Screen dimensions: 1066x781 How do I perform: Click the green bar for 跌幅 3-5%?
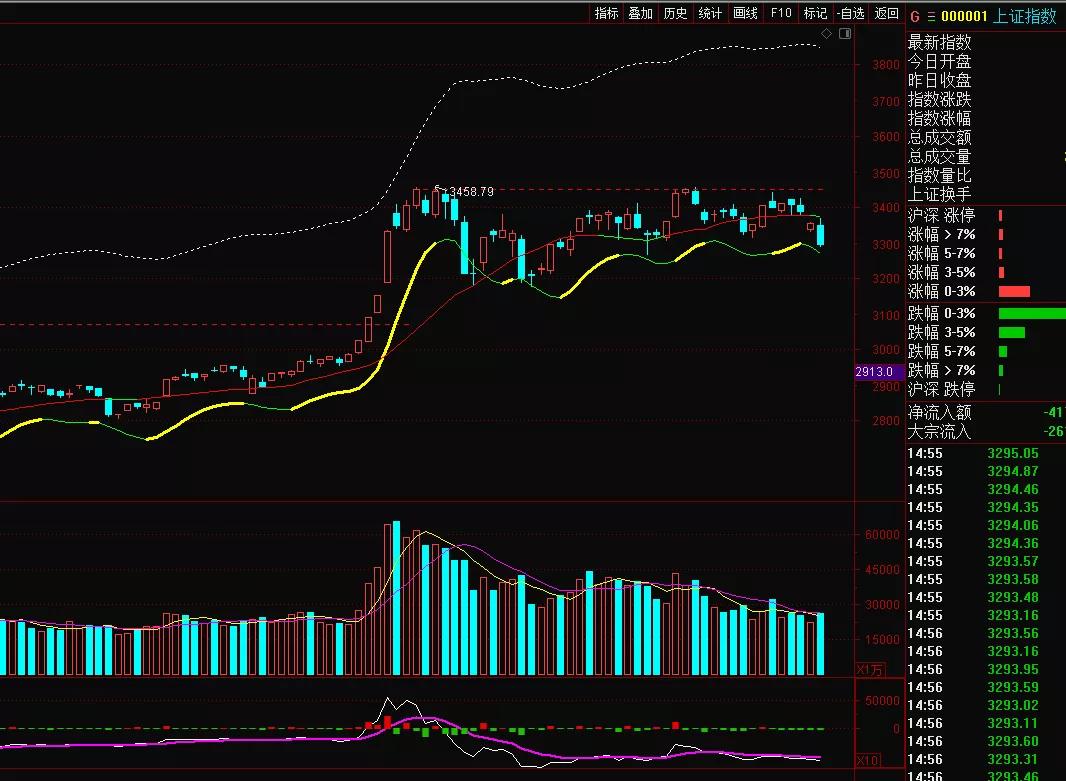[x=1012, y=332]
